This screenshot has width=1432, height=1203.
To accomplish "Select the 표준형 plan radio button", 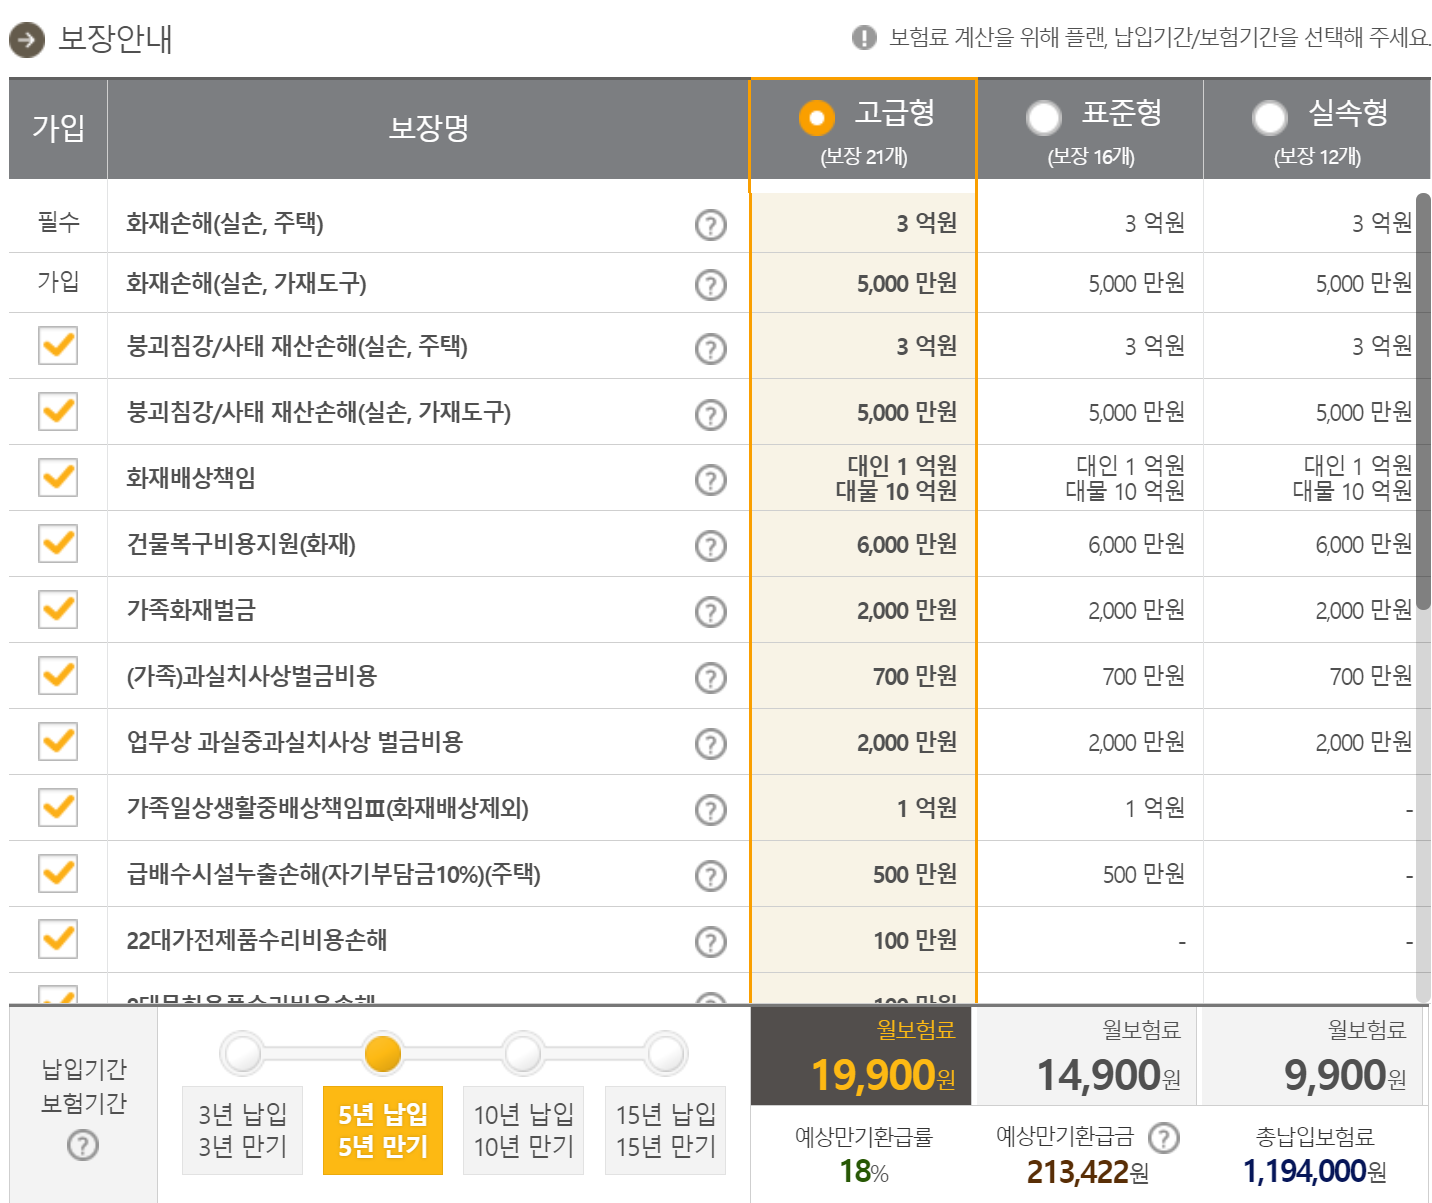I will (x=1044, y=117).
